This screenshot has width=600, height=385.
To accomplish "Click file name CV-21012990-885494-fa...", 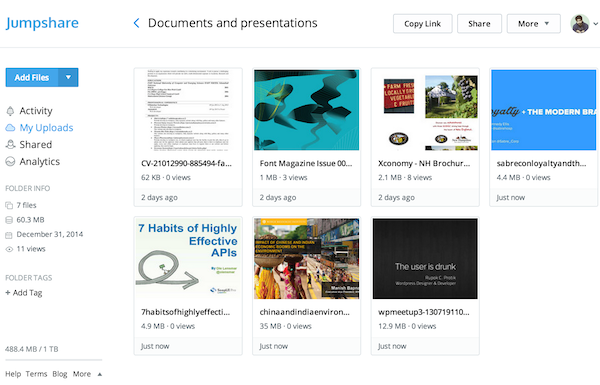I will pos(186,163).
